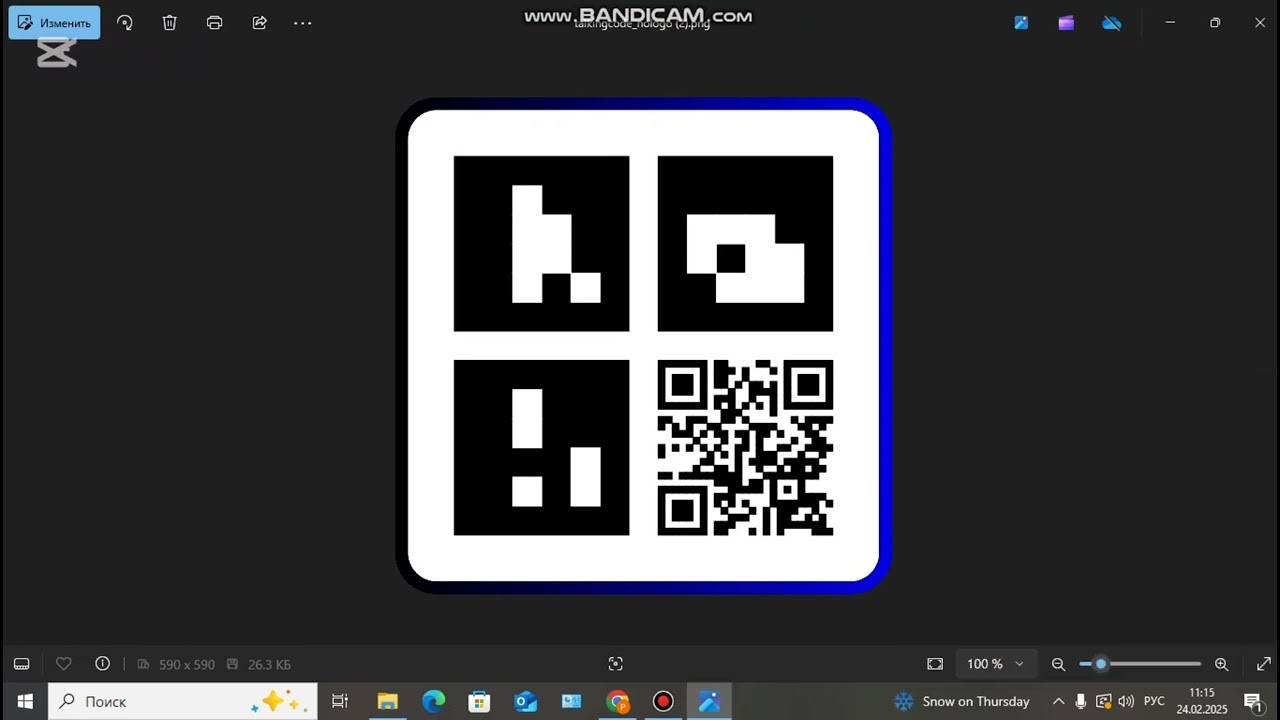Click the Поиск taskbar search box
This screenshot has width=1280, height=720.
tap(183, 701)
